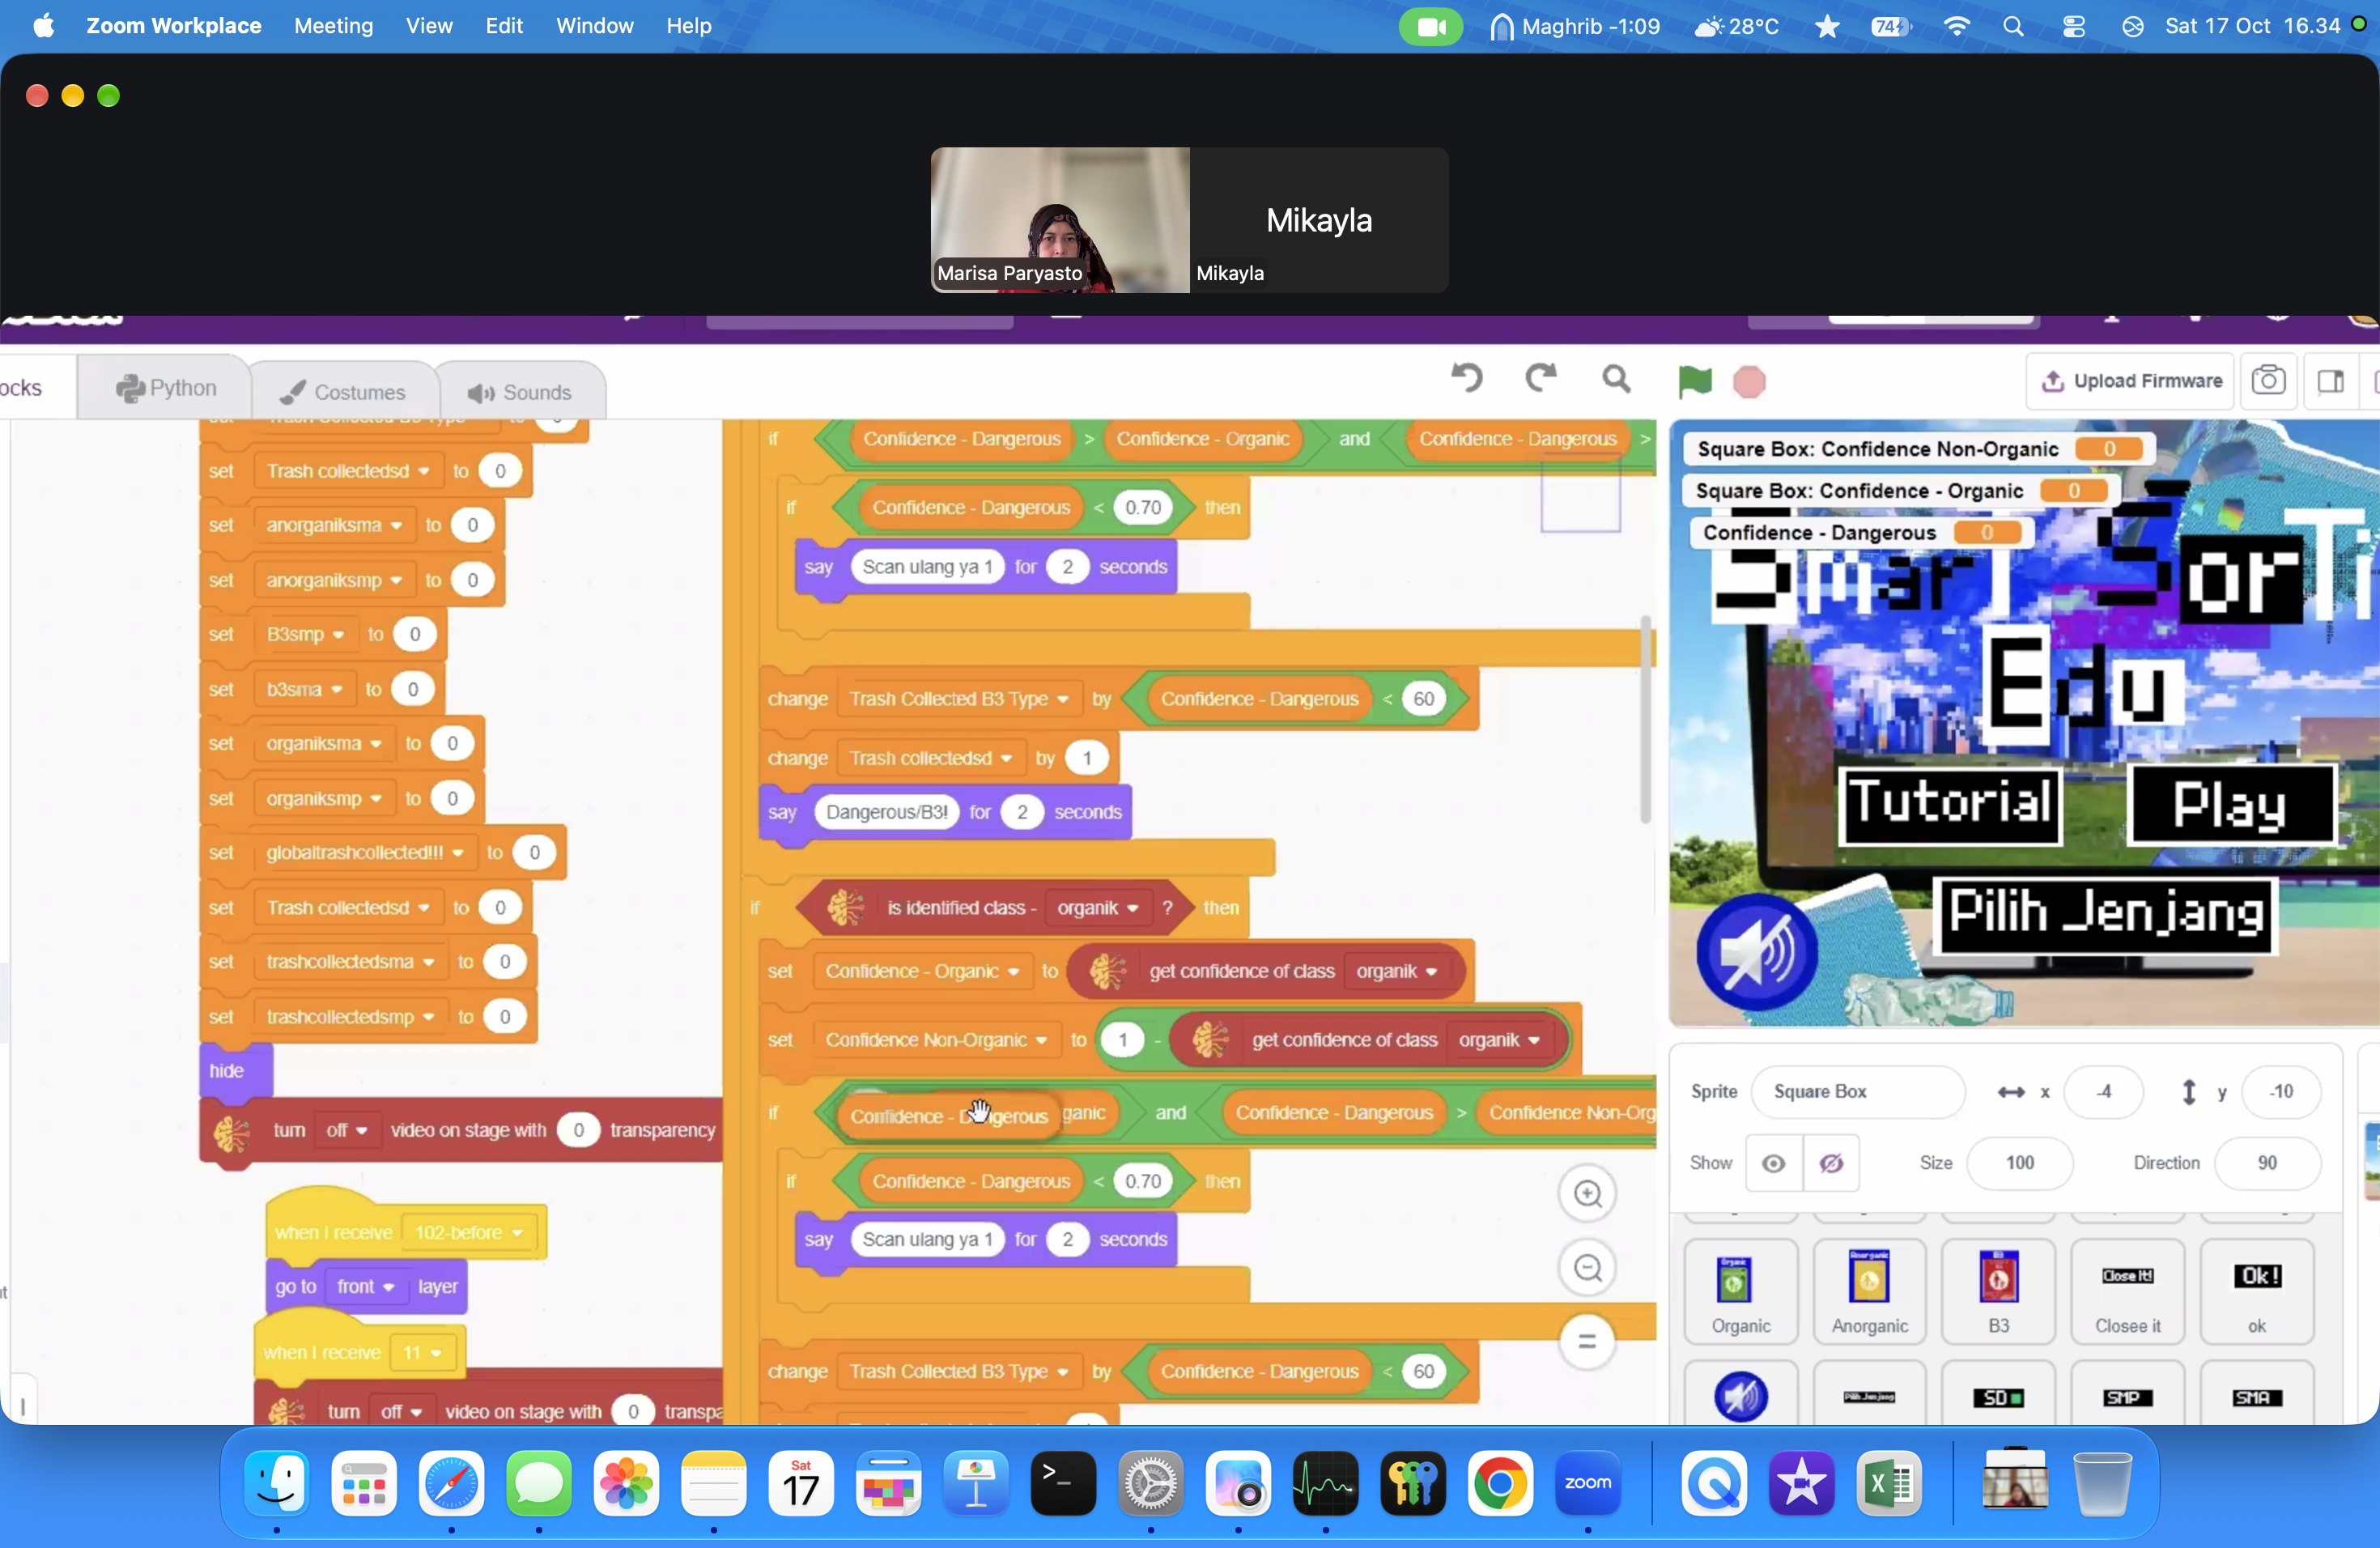Switch to the Python tab

[x=166, y=388]
